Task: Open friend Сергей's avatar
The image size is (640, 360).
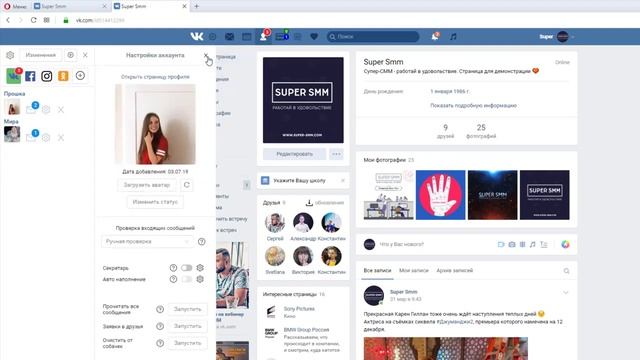Action: [275, 223]
